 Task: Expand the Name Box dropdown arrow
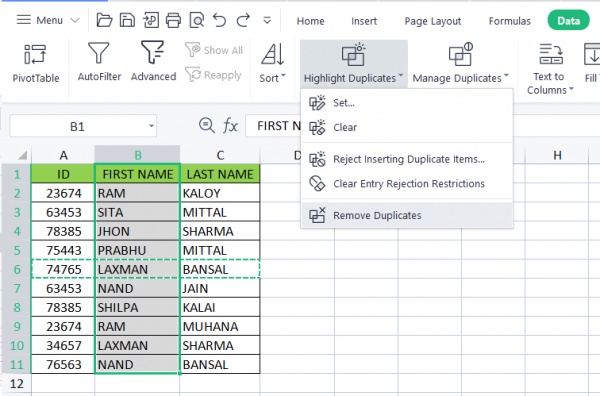pyautogui.click(x=152, y=126)
